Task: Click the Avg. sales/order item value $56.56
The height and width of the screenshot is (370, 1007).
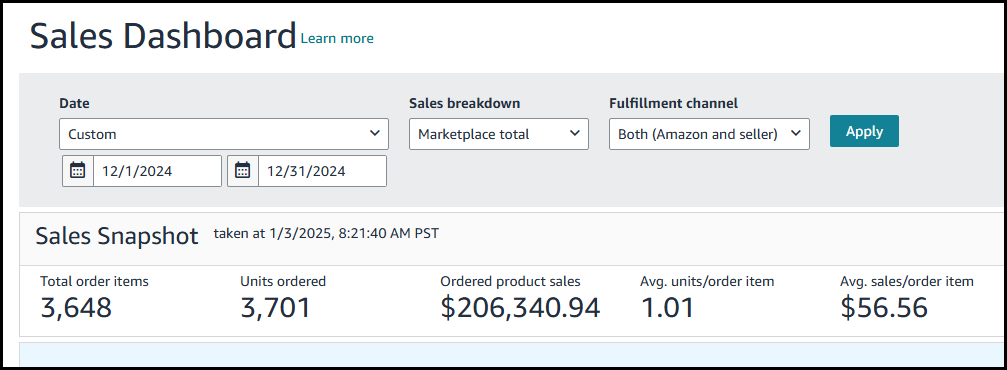Action: click(x=884, y=308)
